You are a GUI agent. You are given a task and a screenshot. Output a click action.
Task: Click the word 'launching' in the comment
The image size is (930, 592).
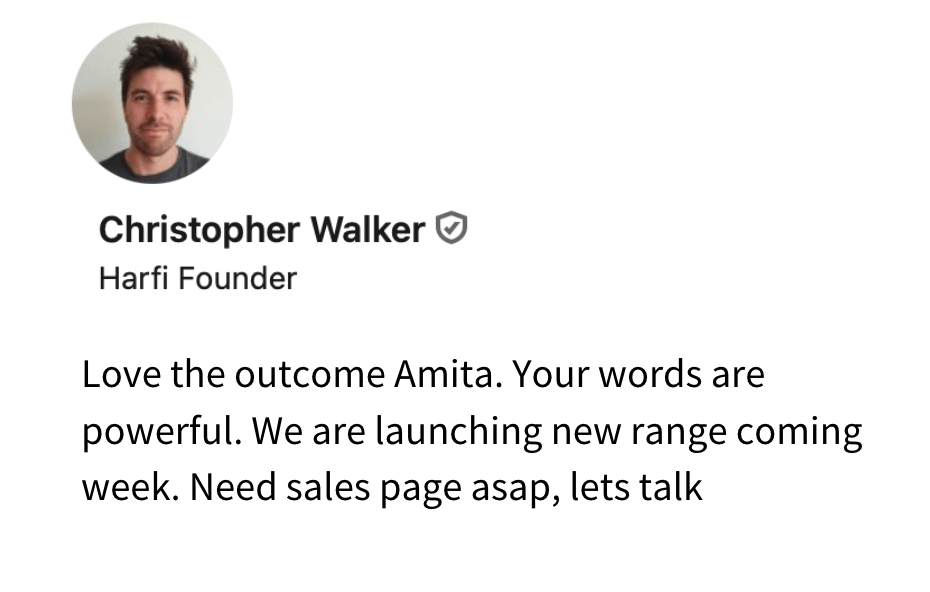coord(458,433)
